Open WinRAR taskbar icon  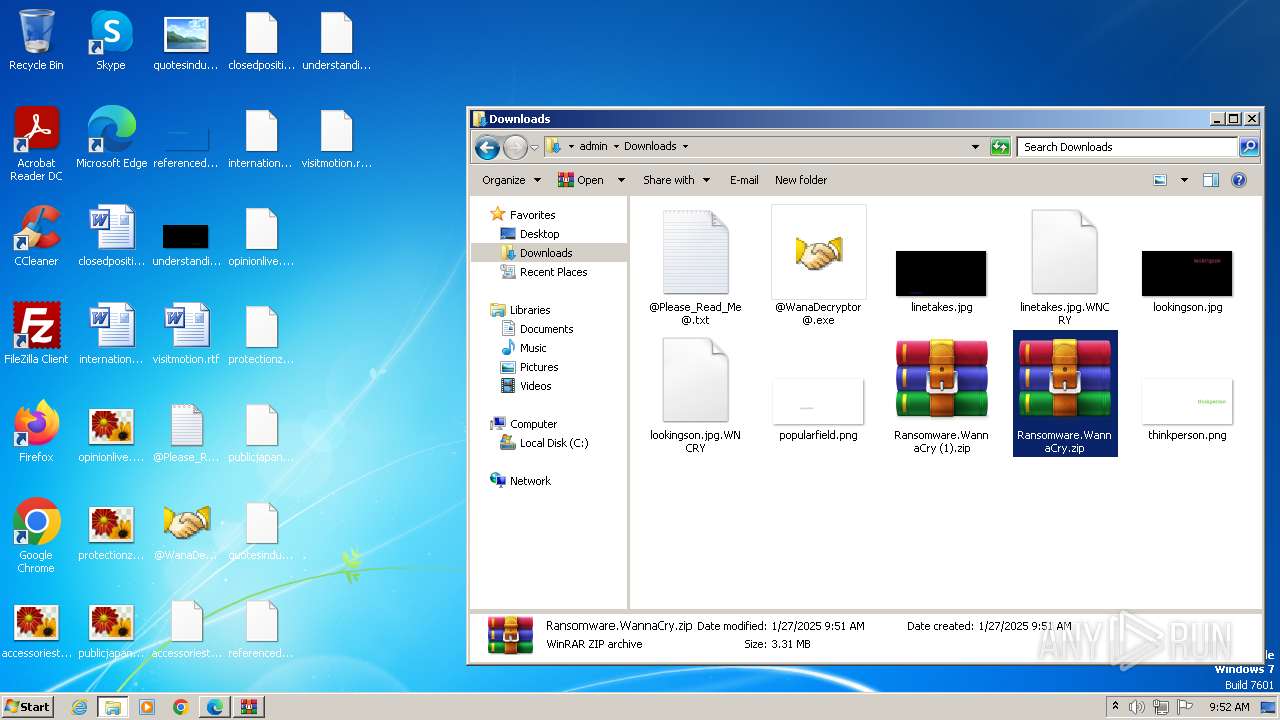pos(249,707)
